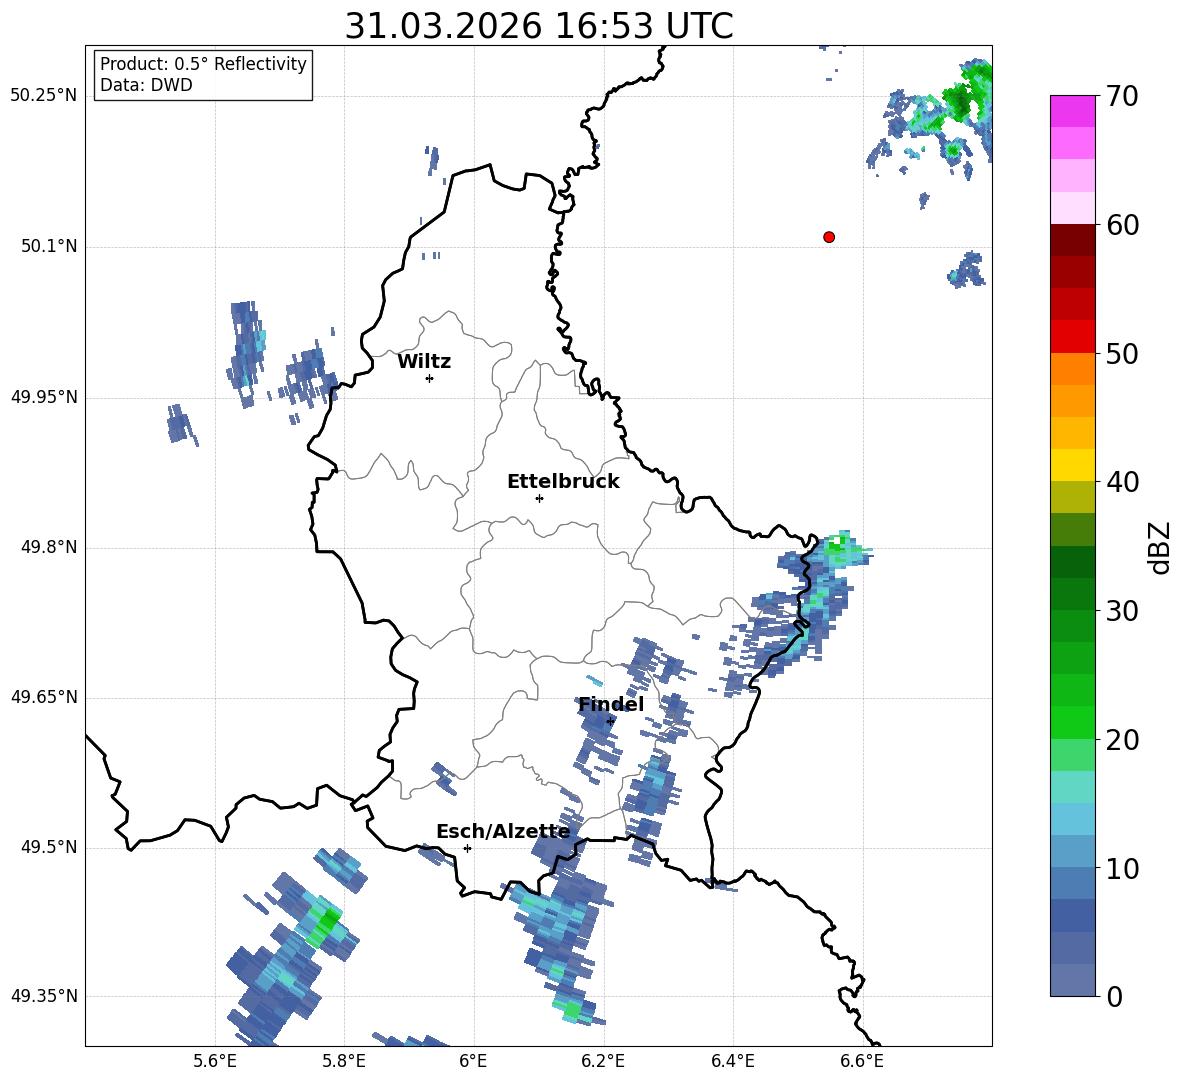Screen dimensions: 1184x1081
Task: Click the Wiltz city label
Action: 424,362
